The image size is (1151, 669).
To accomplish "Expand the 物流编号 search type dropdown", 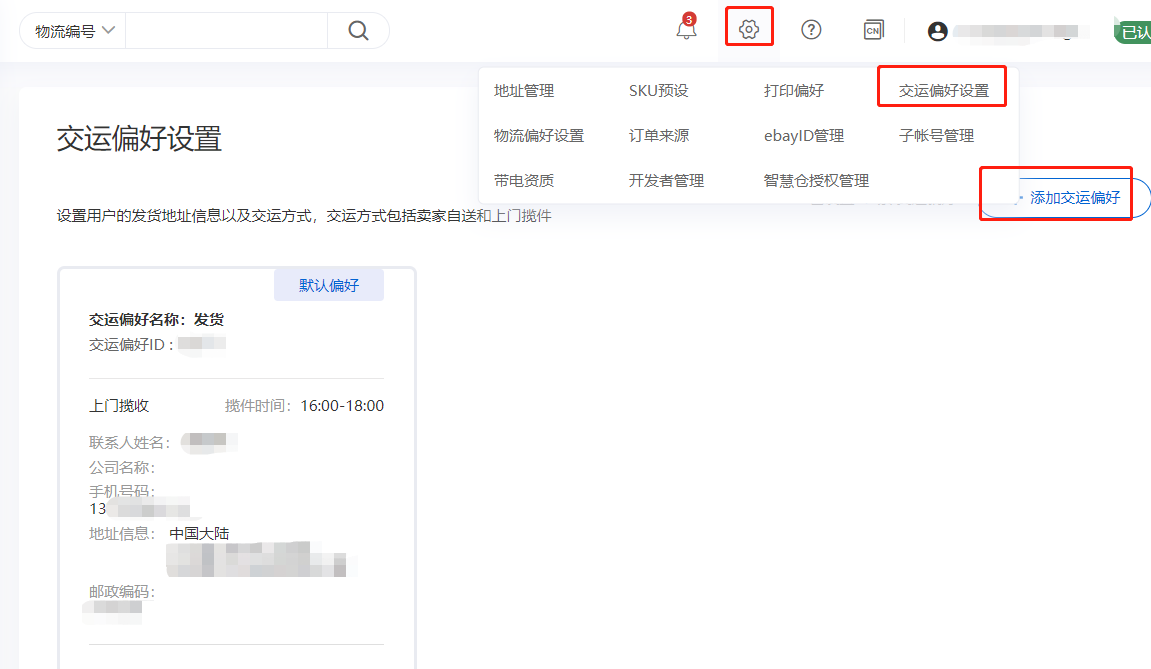I will [x=75, y=31].
